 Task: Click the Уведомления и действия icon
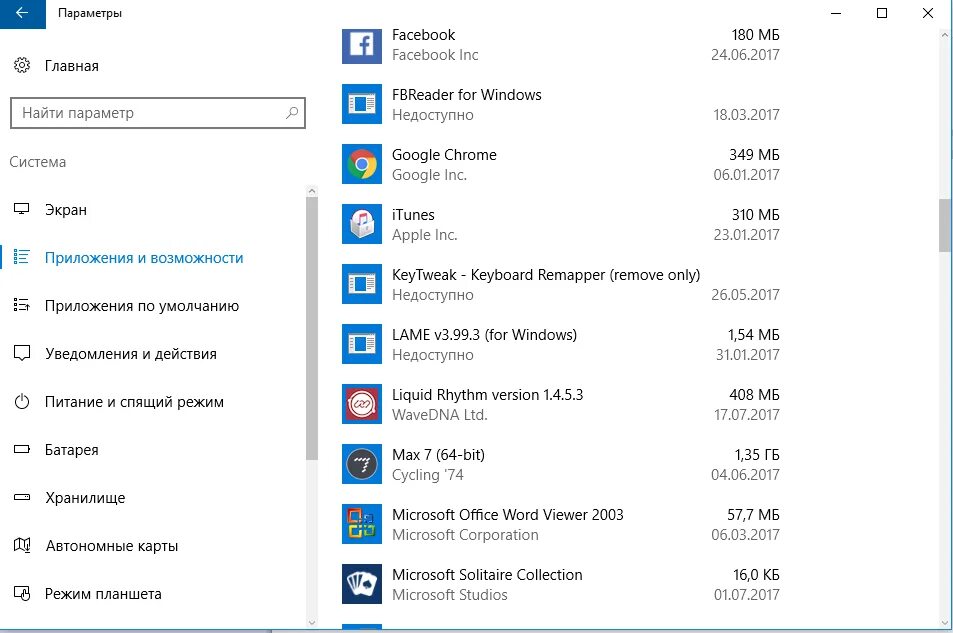[22, 353]
